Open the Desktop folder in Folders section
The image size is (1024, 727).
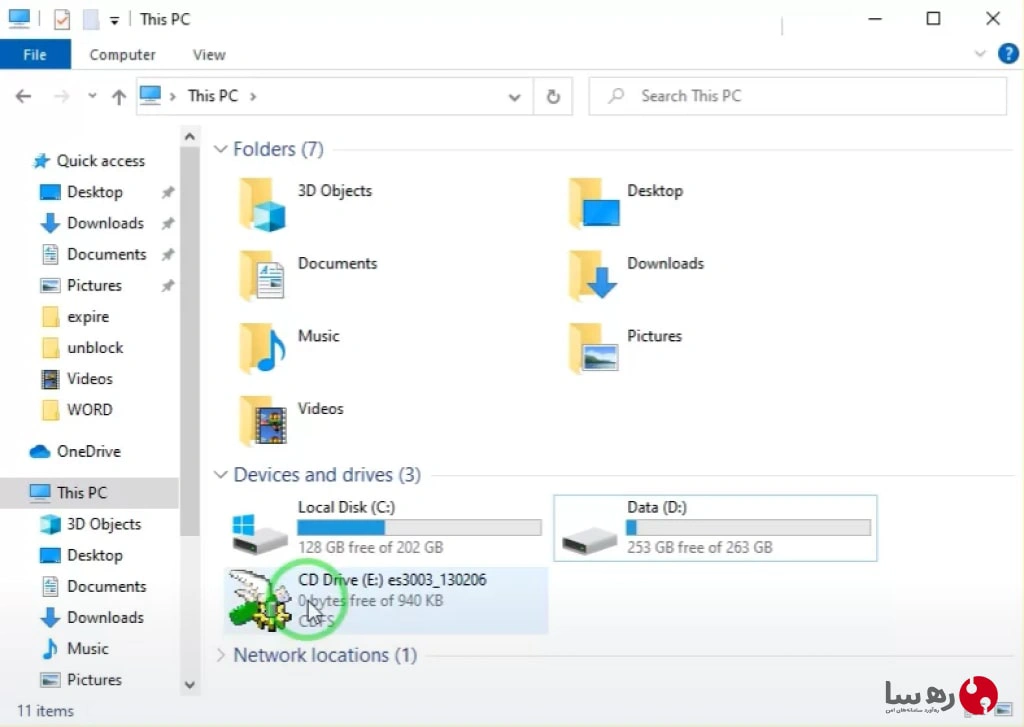click(x=593, y=204)
